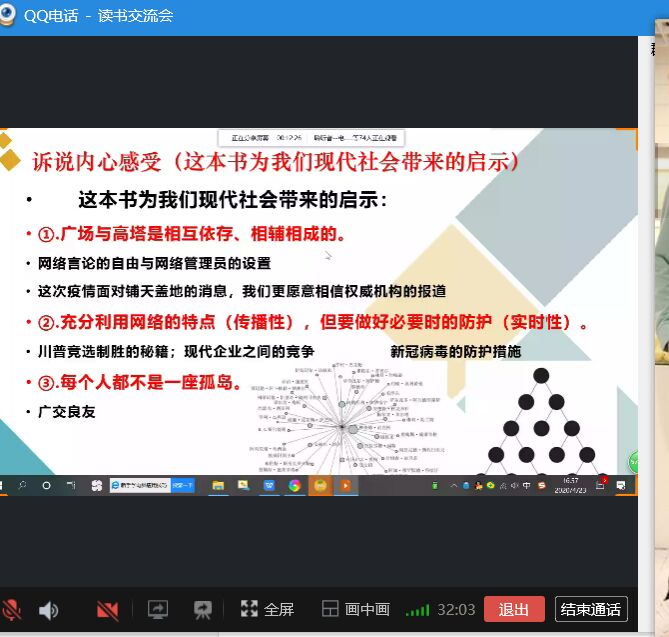
Task: Click the shared-screen status bar above slide
Action: point(318,139)
